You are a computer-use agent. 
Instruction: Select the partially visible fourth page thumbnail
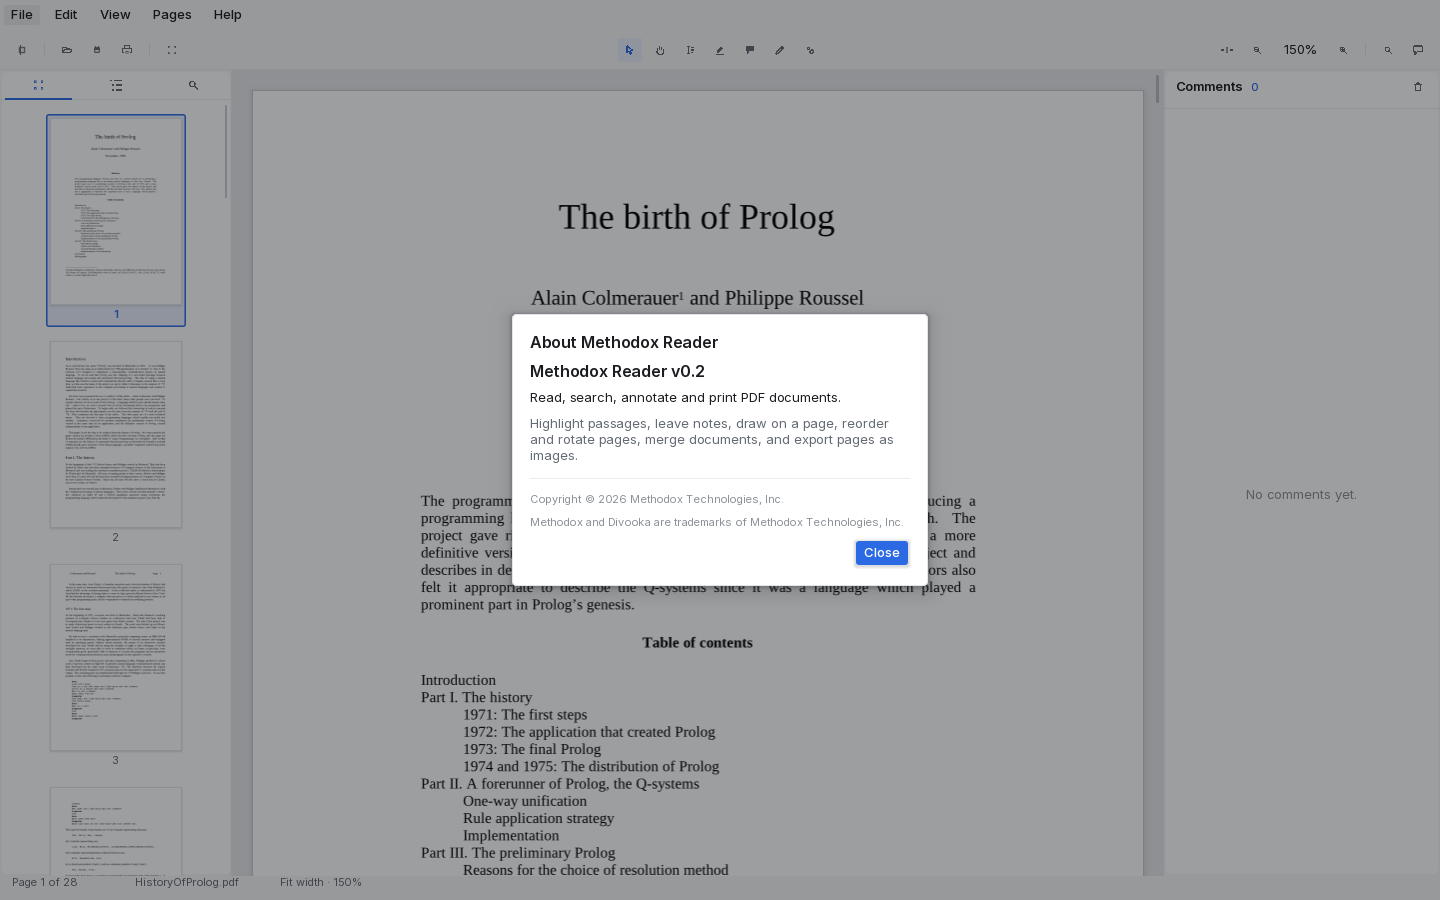tap(116, 831)
